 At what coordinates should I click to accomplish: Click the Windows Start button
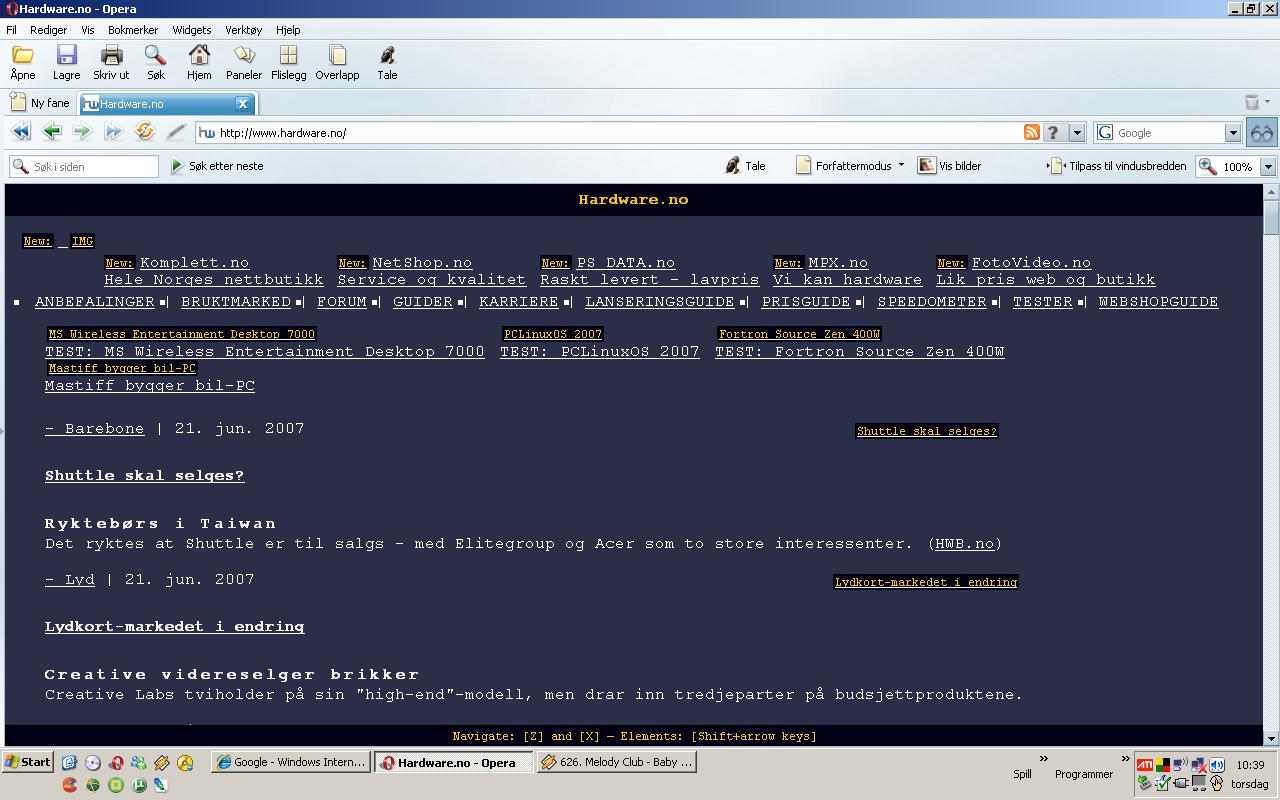pyautogui.click(x=28, y=762)
